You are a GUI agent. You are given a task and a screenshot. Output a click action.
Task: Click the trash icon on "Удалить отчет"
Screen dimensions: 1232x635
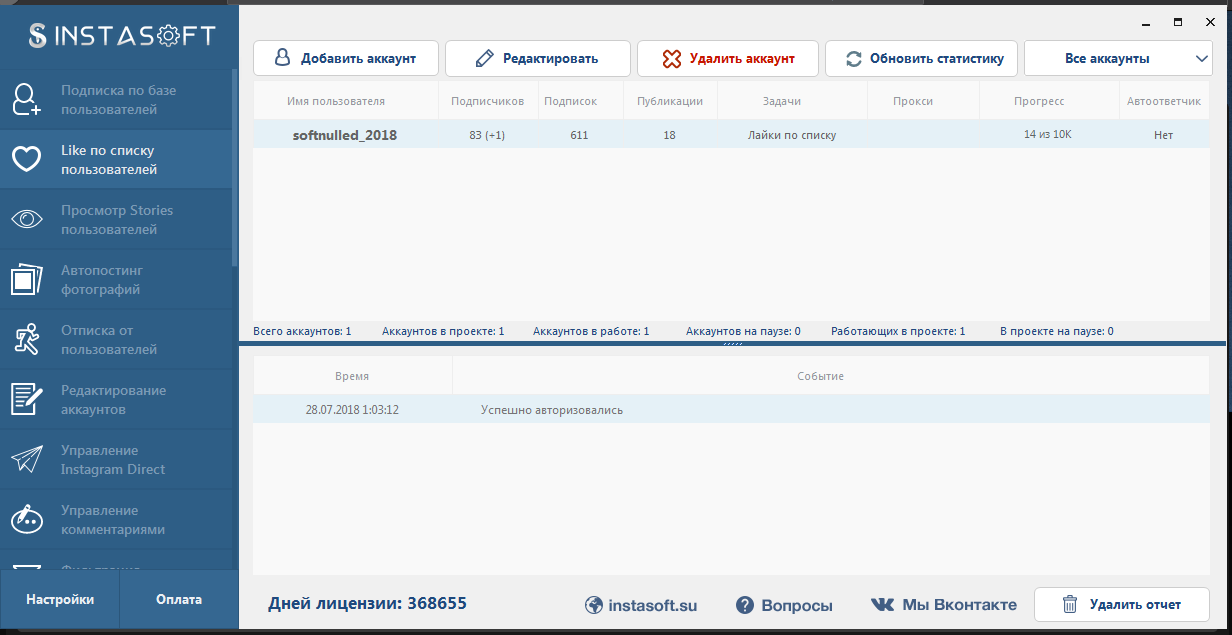[x=1071, y=604]
